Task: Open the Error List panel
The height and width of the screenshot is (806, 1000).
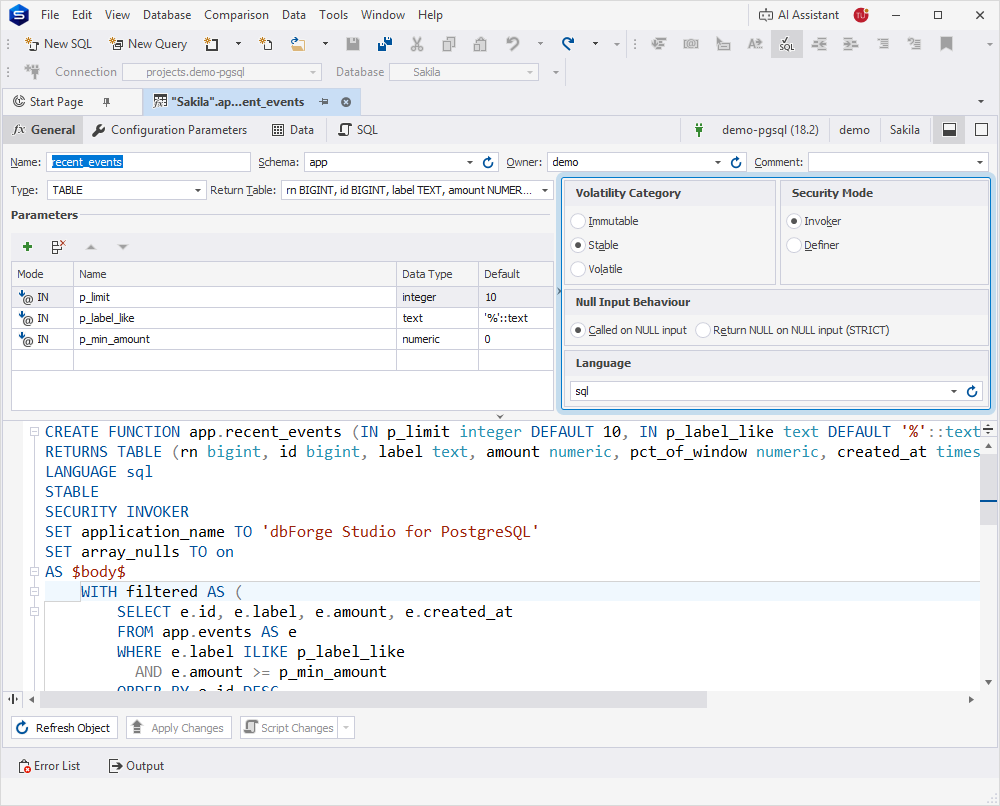Action: tap(50, 766)
